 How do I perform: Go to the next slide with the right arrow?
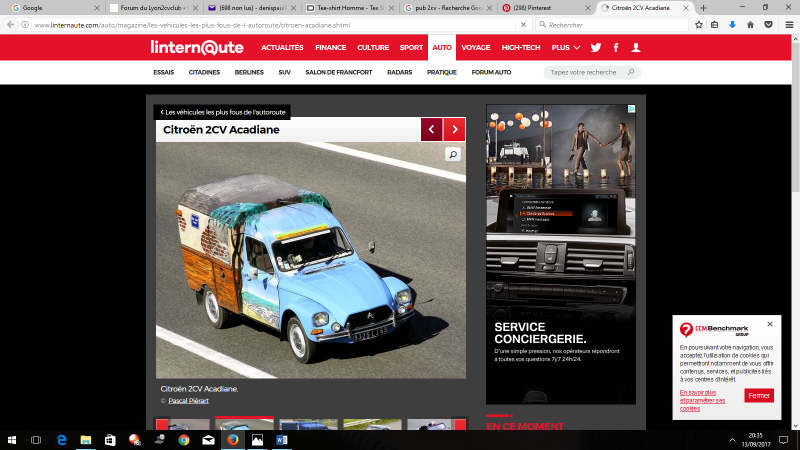point(455,130)
